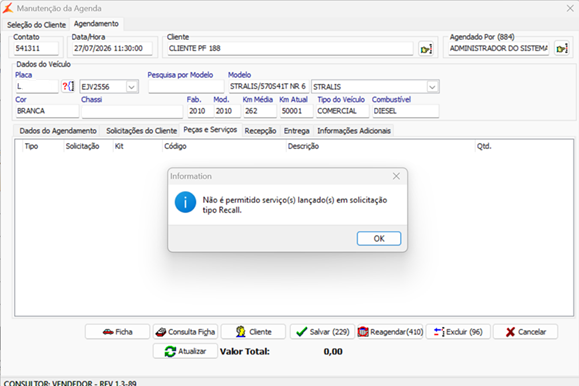579x386 pixels.
Task: Click the Modelo STRALIS/570S41T field
Action: coord(268,86)
